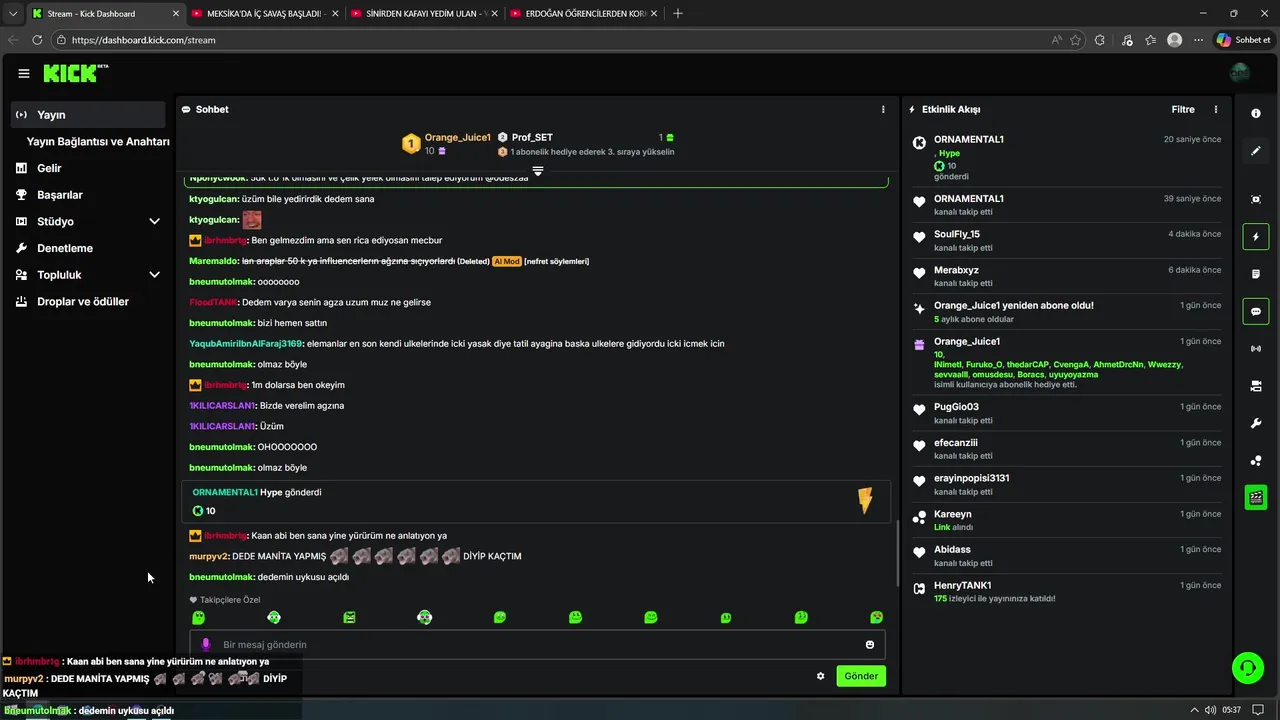
Task: Open the info icon in the right rail
Action: (1256, 114)
